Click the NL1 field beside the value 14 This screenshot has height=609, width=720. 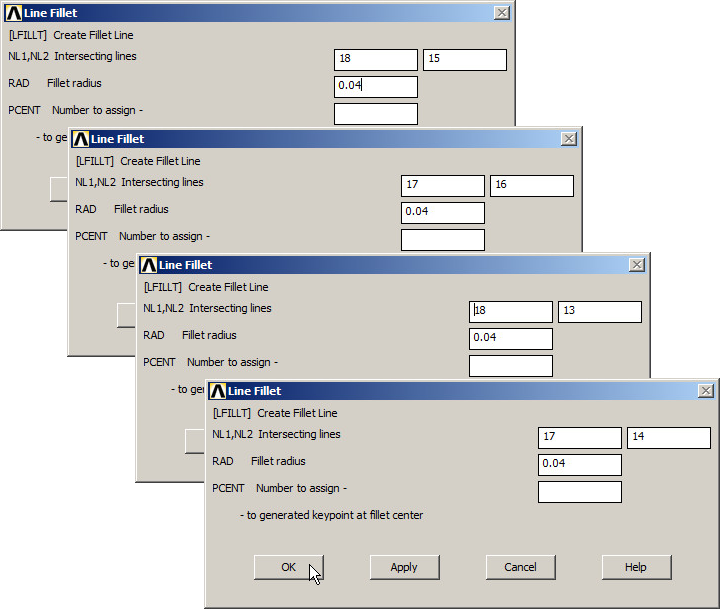pos(579,438)
